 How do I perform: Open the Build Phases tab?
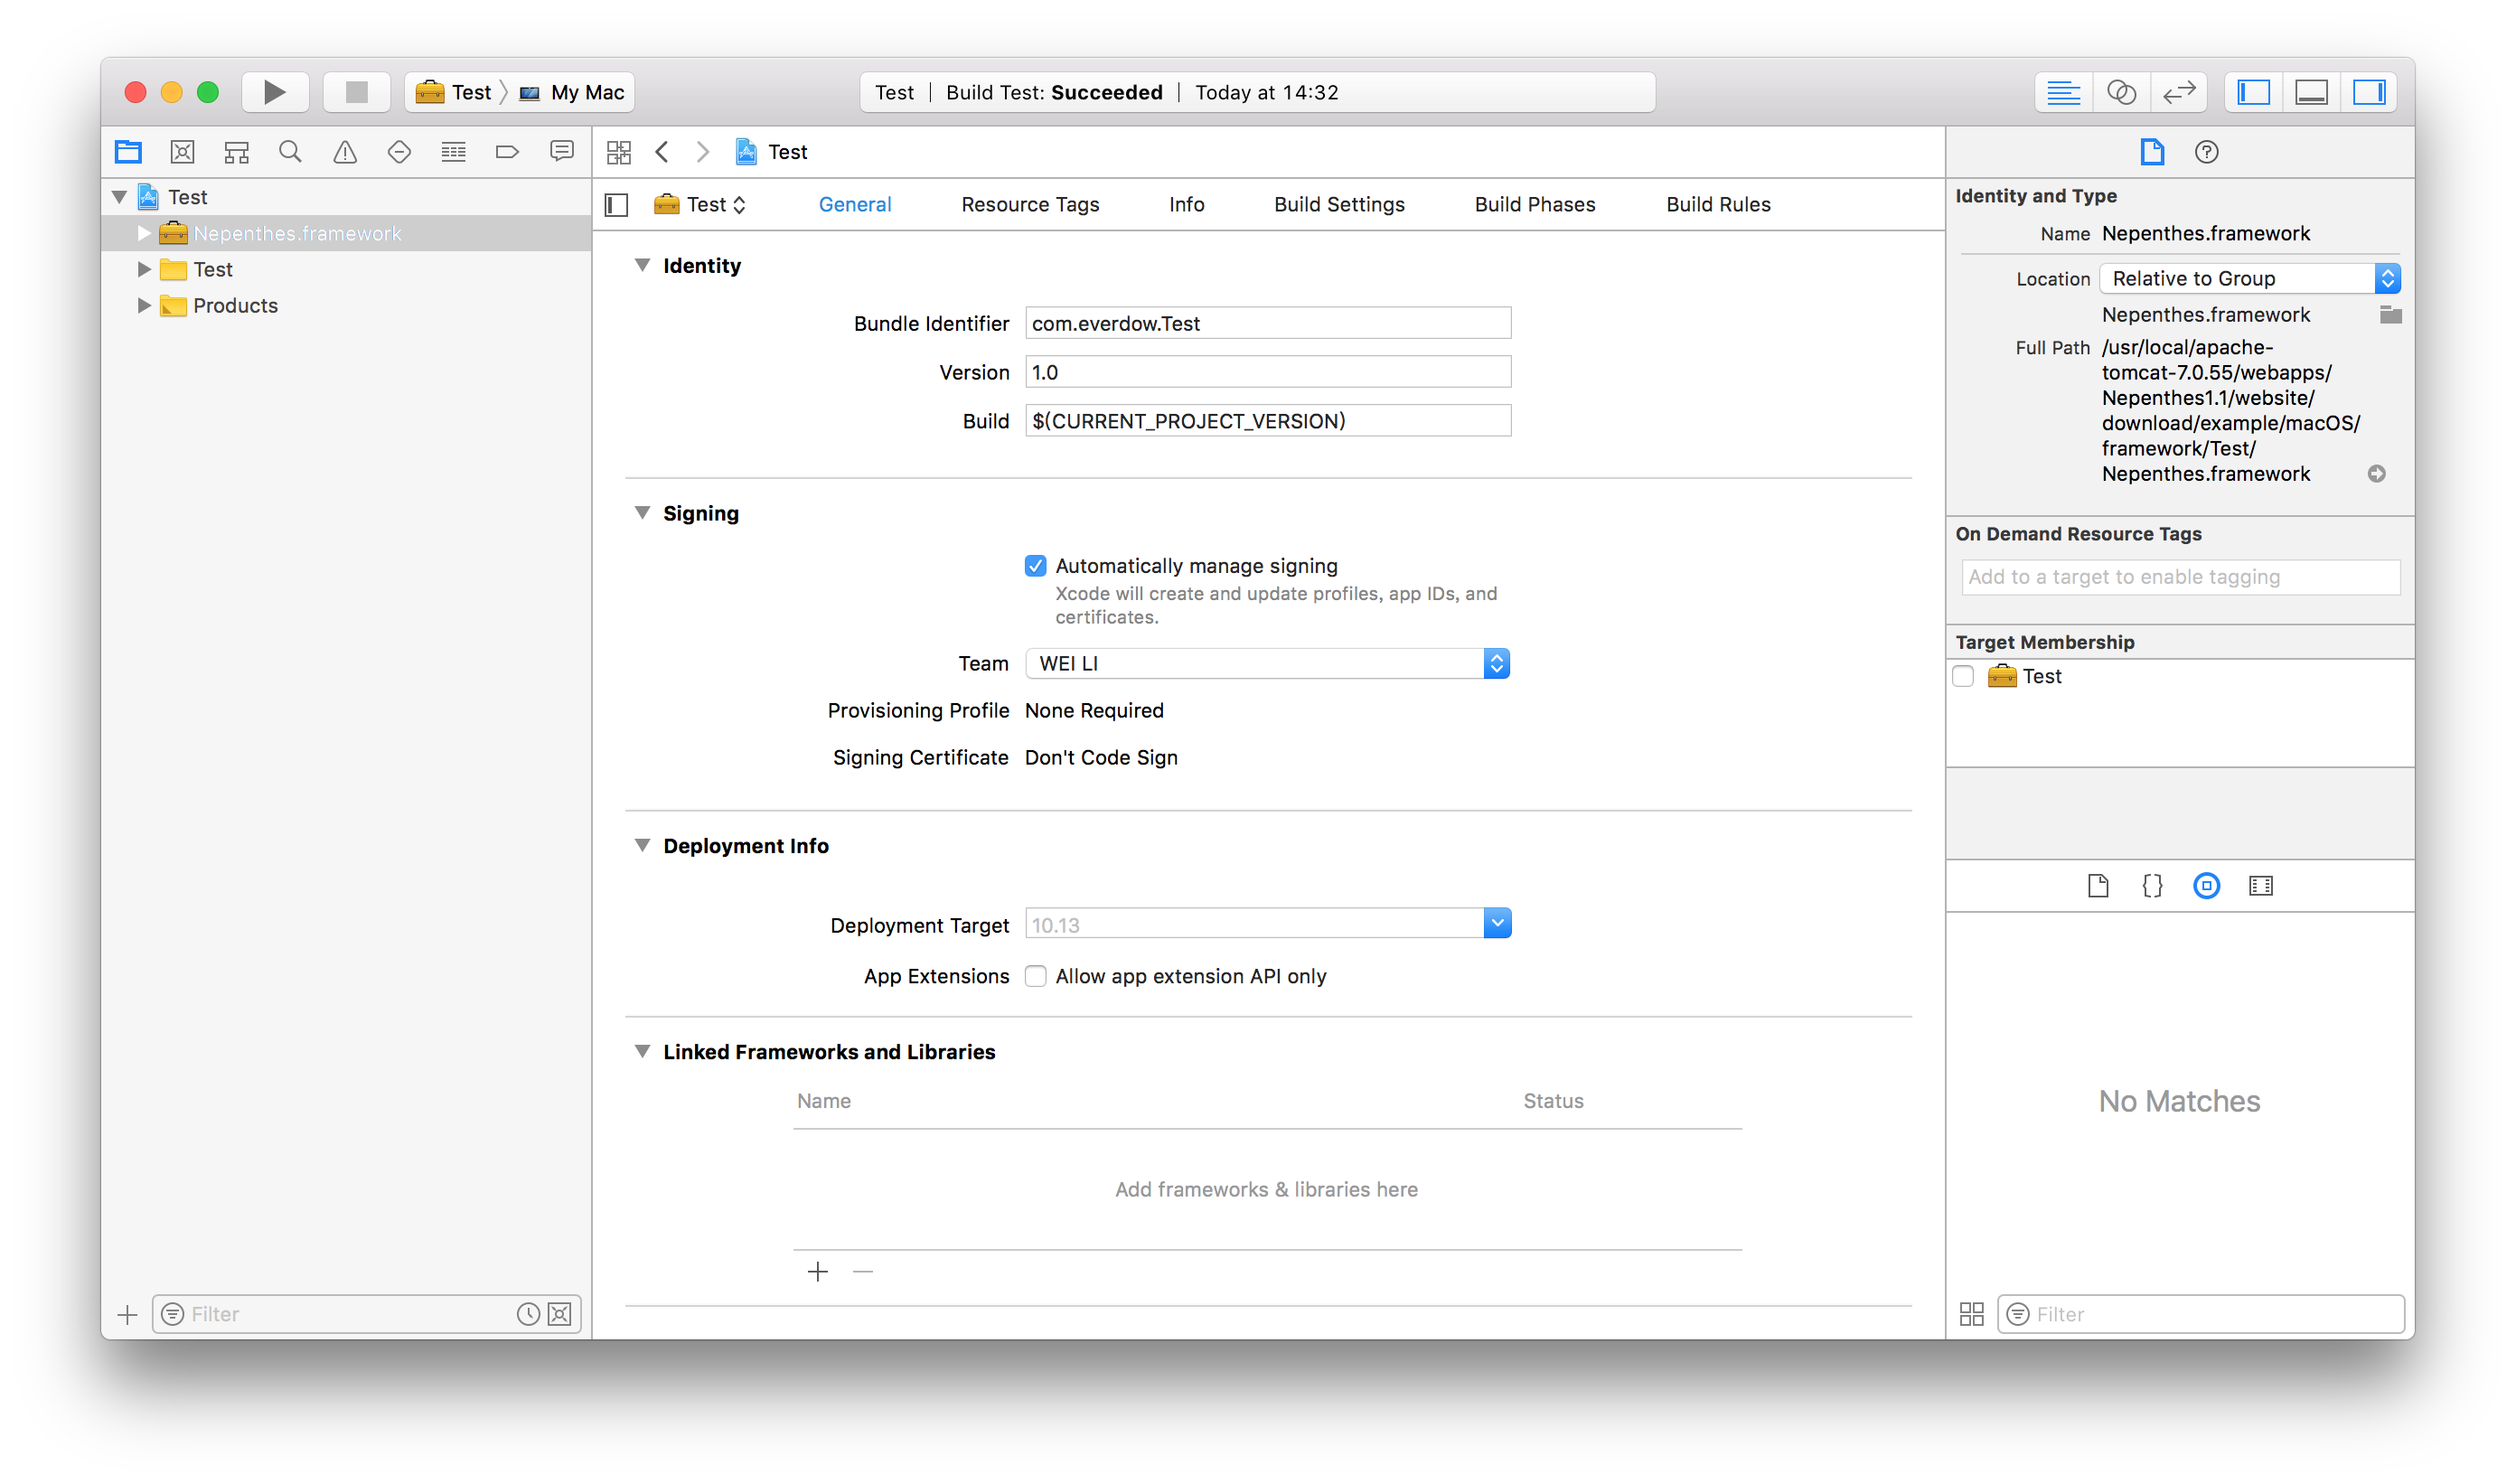pos(1535,205)
